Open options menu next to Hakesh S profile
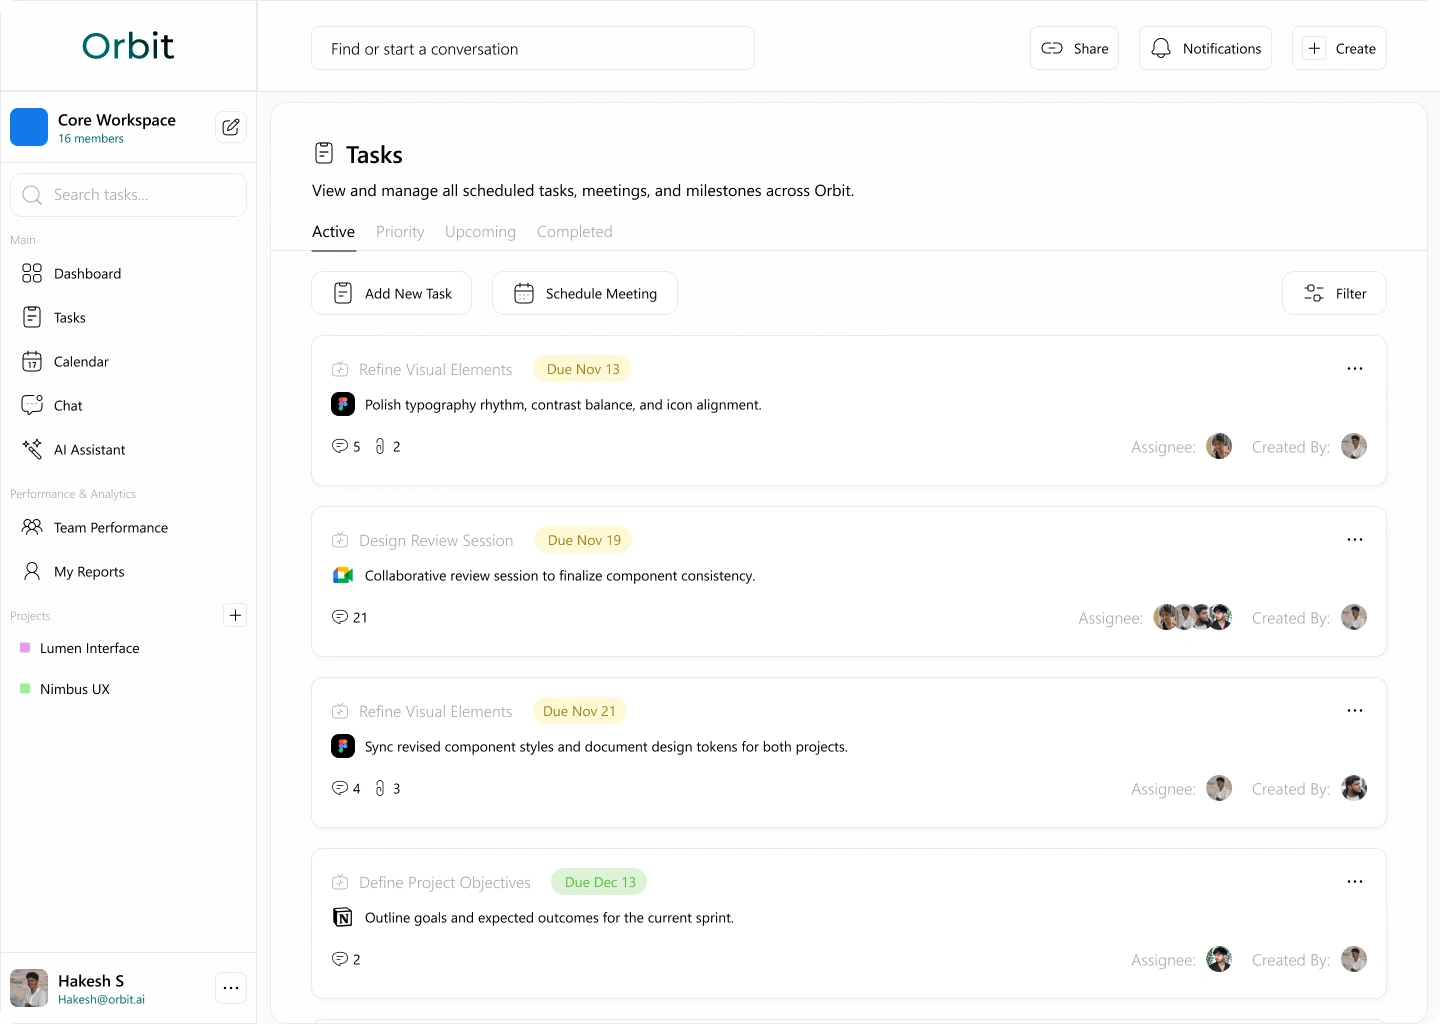Screen dimensions: 1440x1024 [x=231, y=988]
